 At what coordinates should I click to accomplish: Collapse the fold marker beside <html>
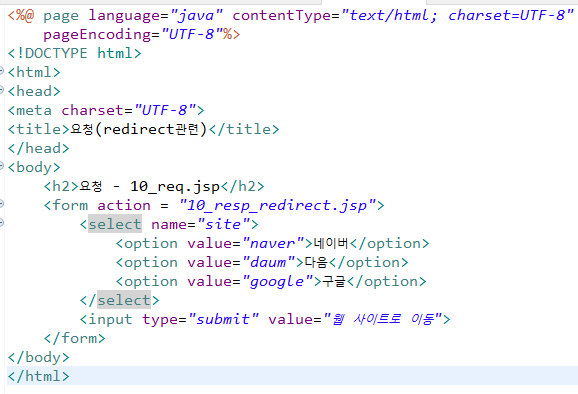(1, 70)
